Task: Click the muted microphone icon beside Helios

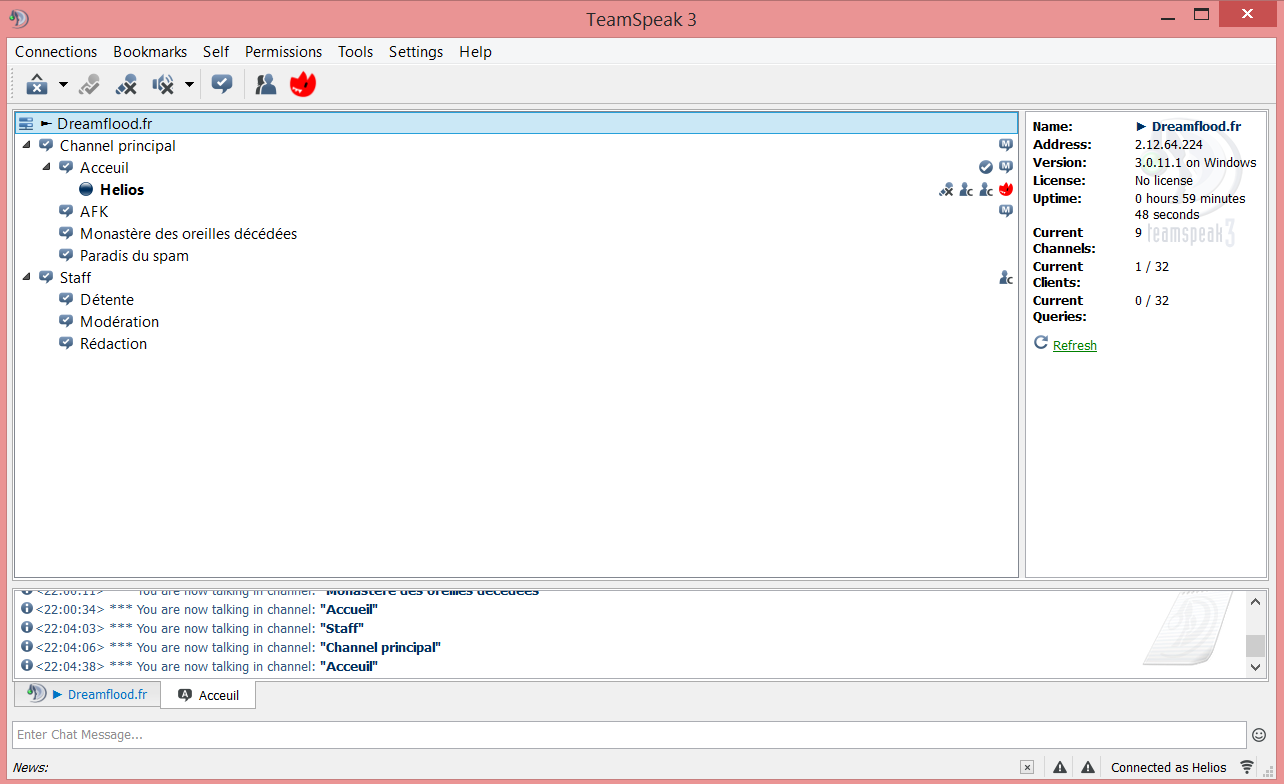Action: coord(946,190)
